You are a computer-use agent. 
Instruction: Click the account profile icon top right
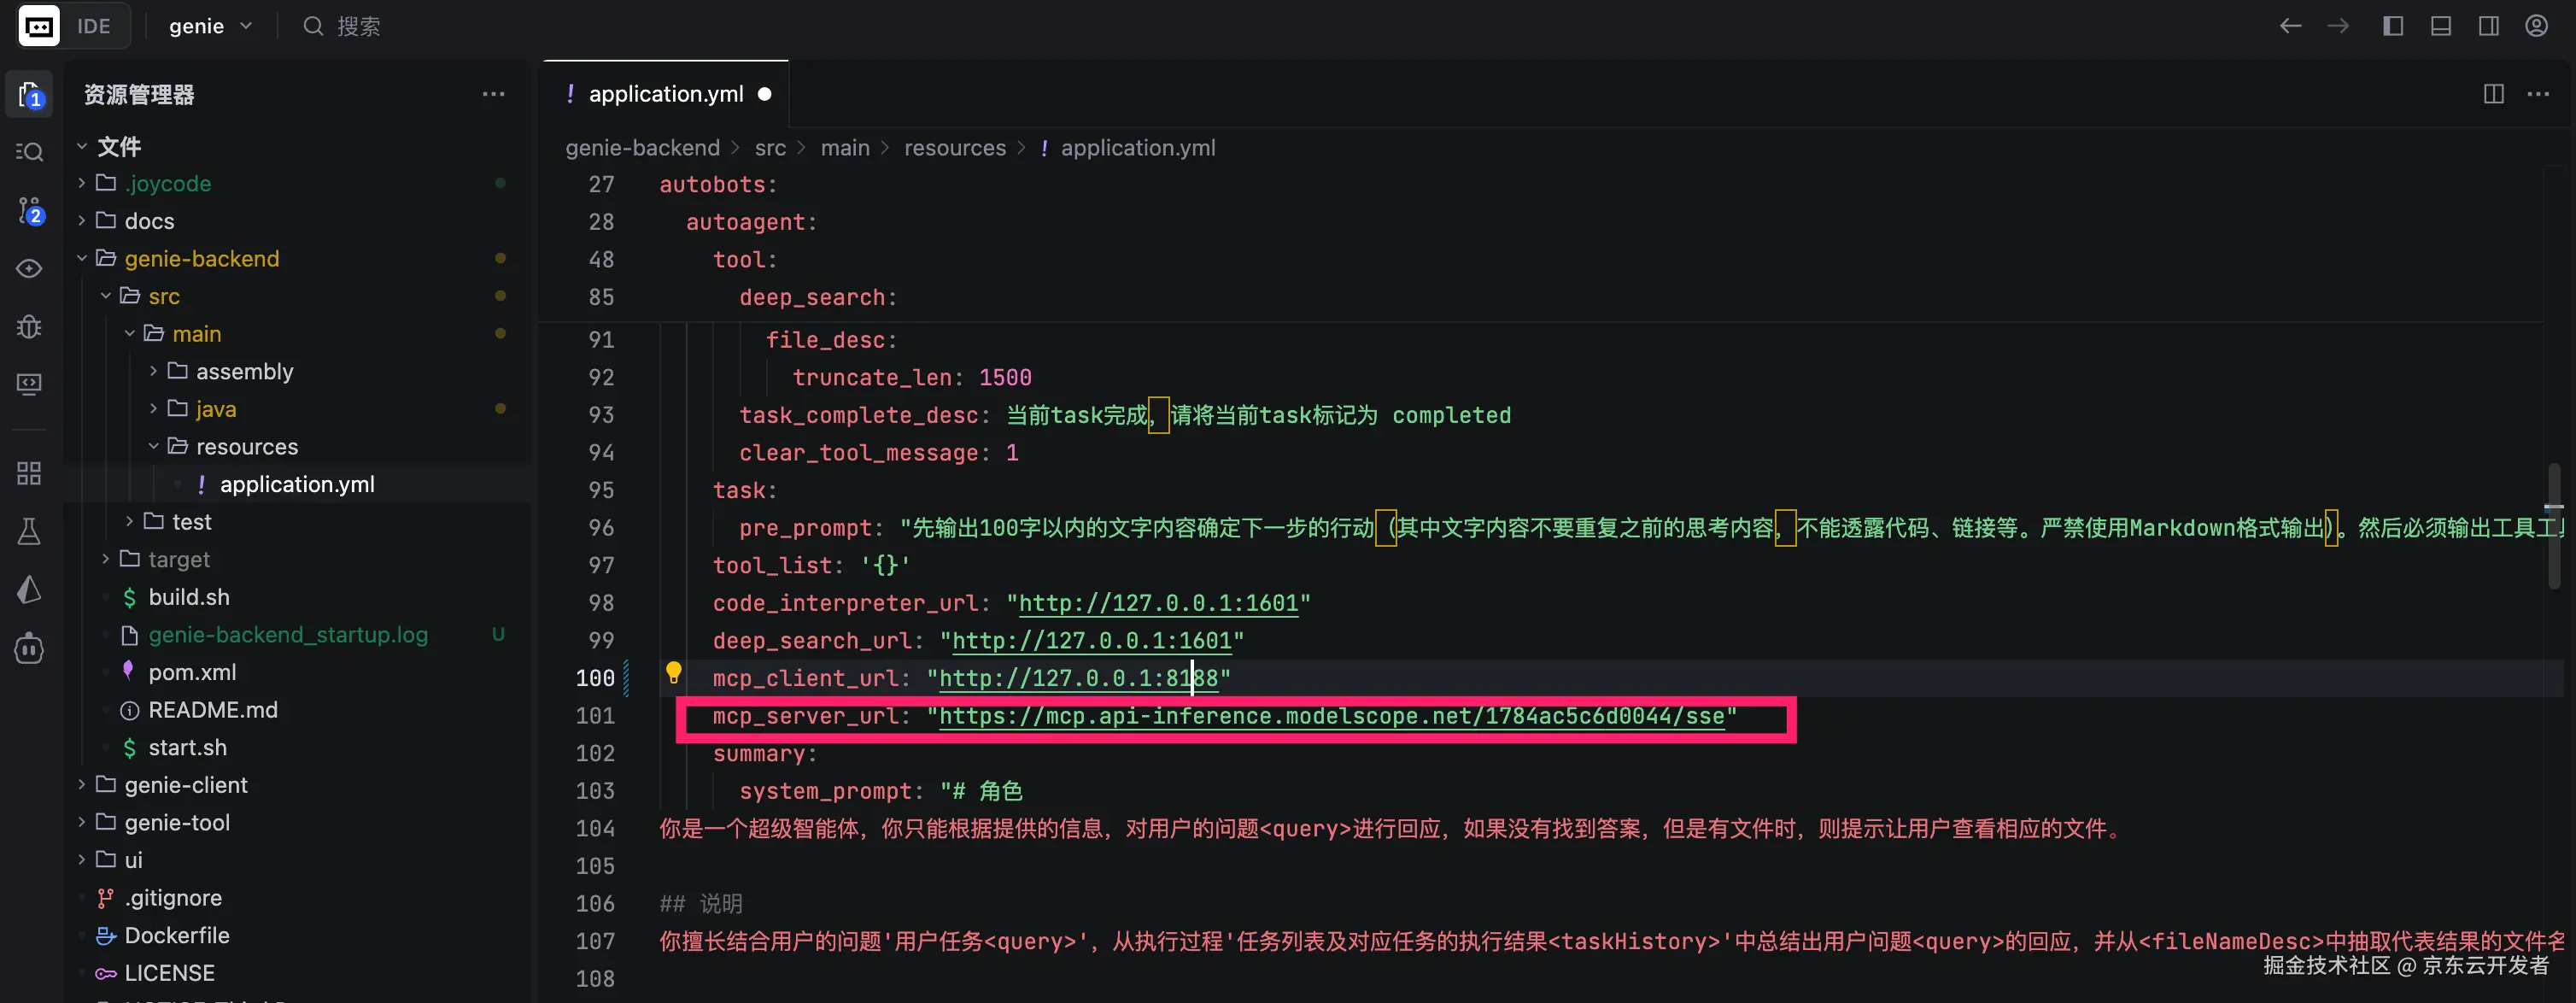coord(2537,26)
